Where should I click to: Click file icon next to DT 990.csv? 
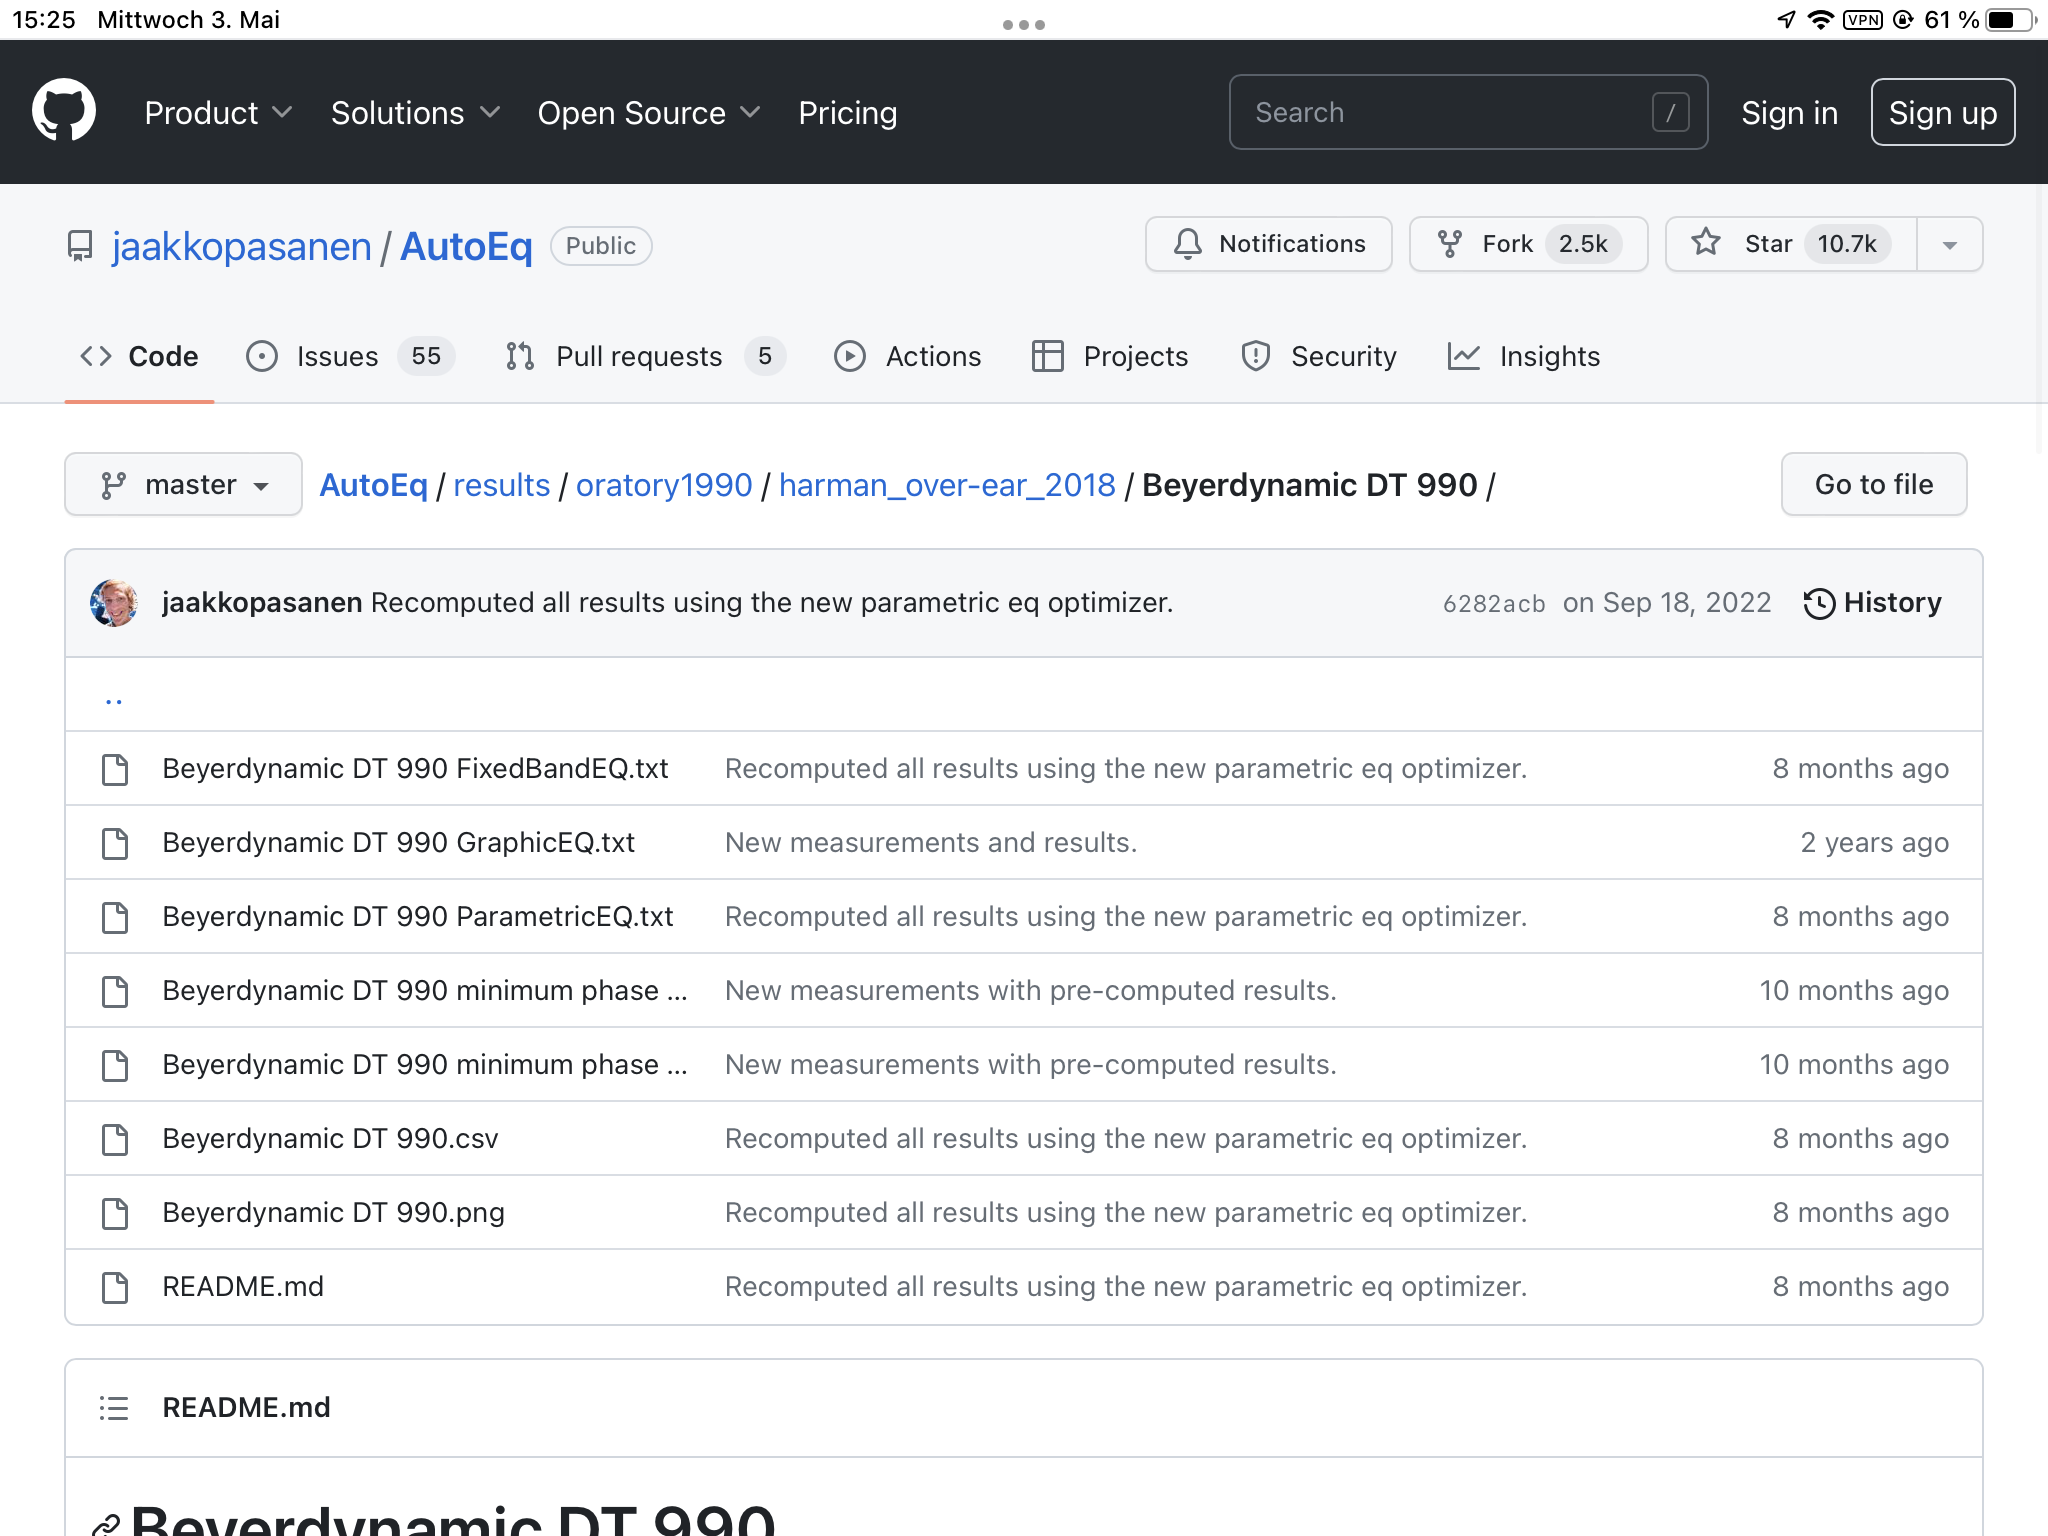115,1139
